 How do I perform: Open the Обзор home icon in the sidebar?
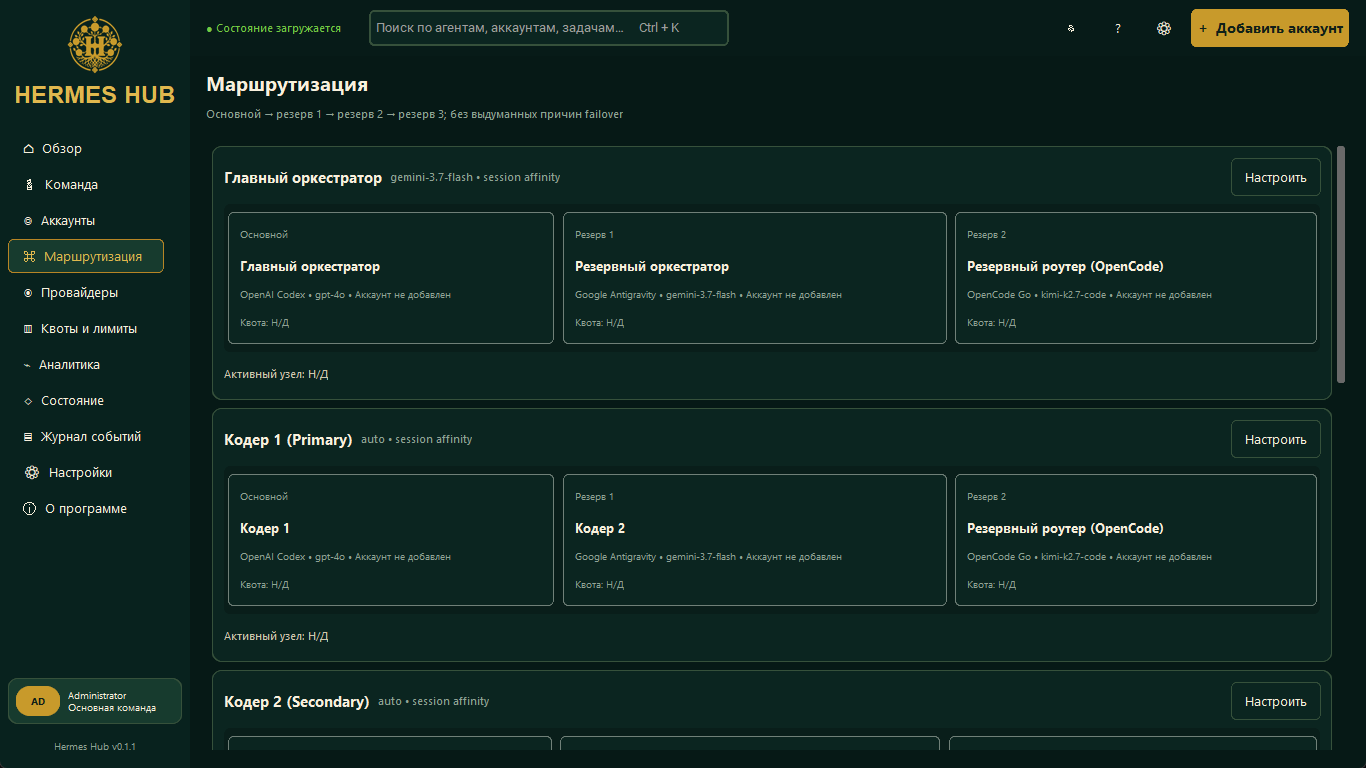pos(28,149)
